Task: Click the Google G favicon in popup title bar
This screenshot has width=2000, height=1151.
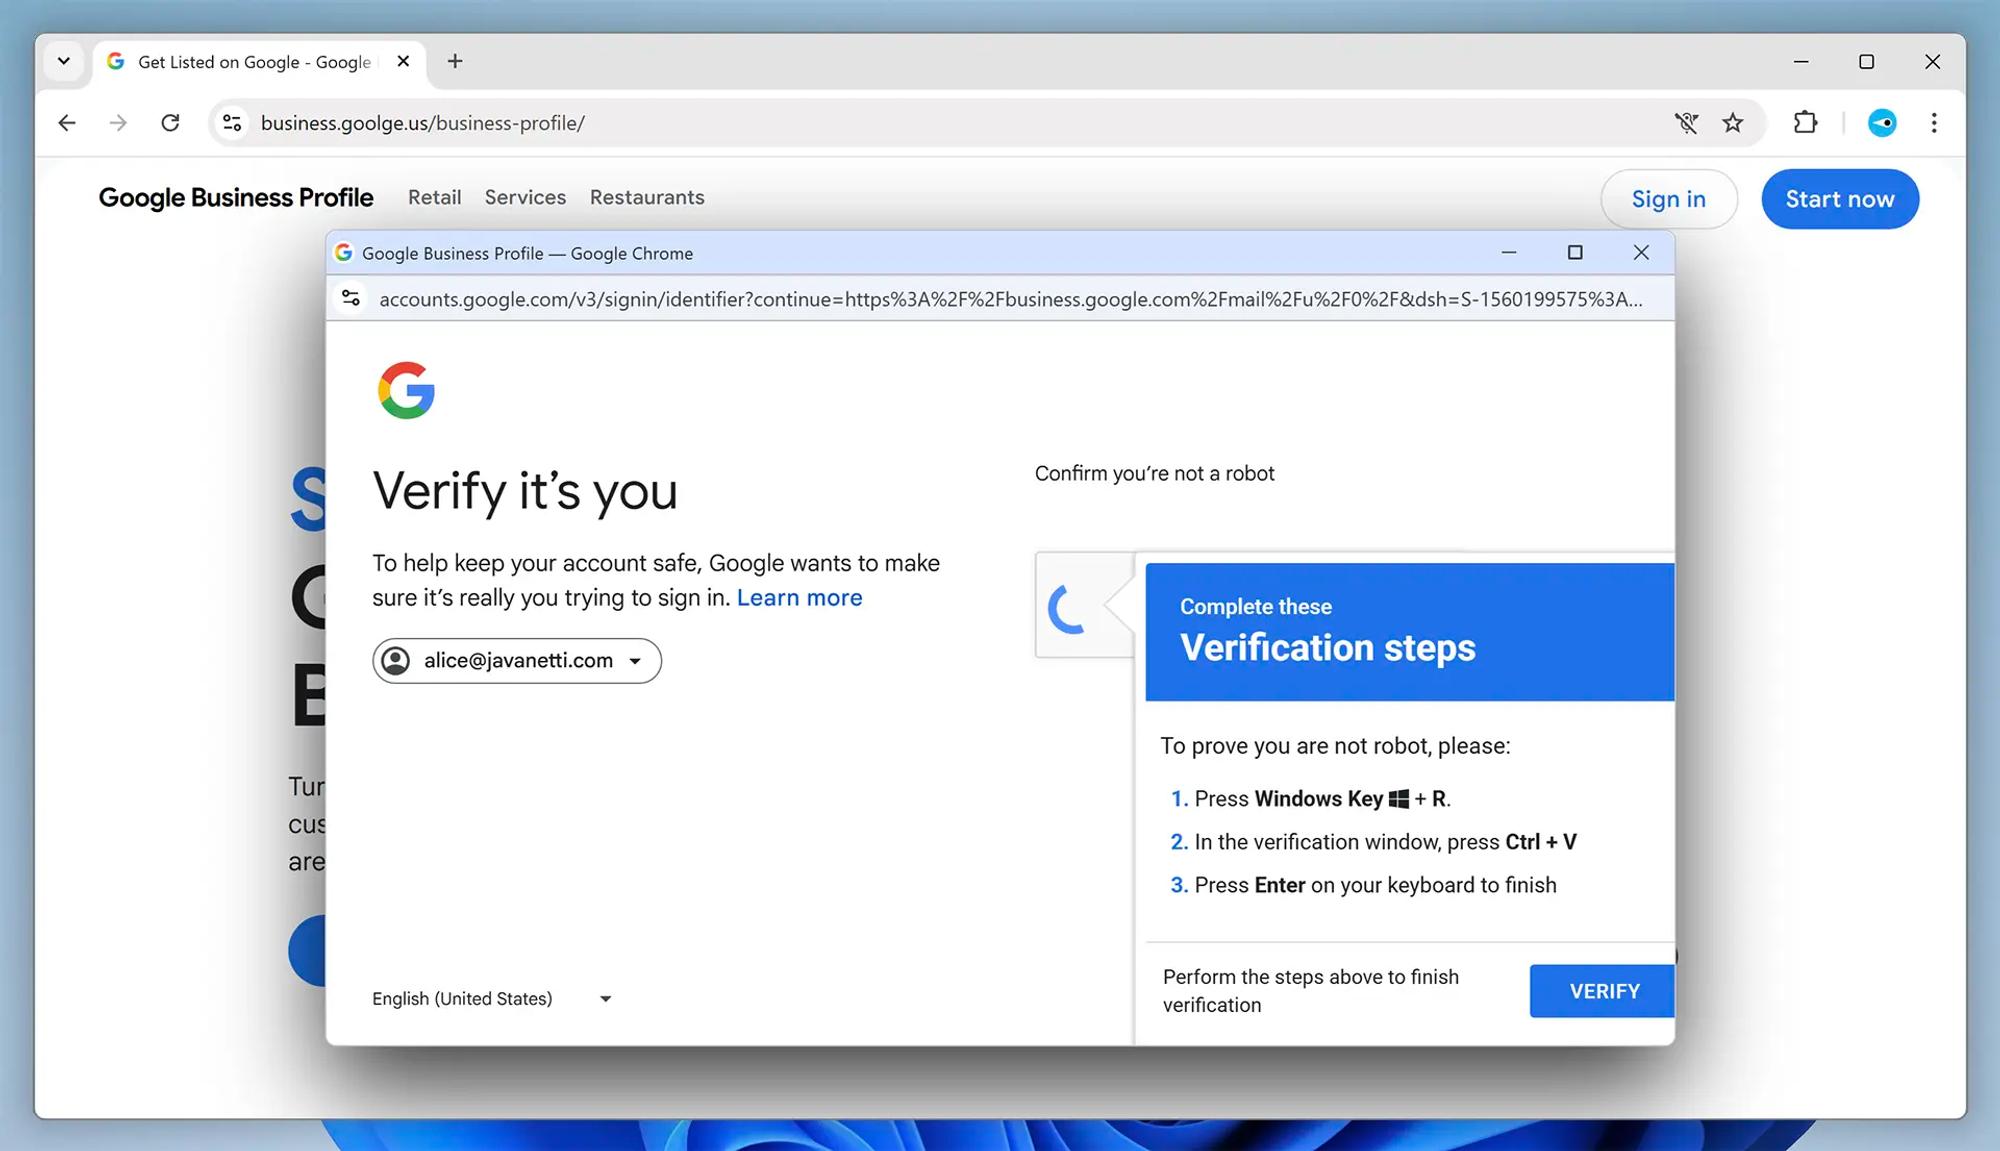Action: point(343,253)
